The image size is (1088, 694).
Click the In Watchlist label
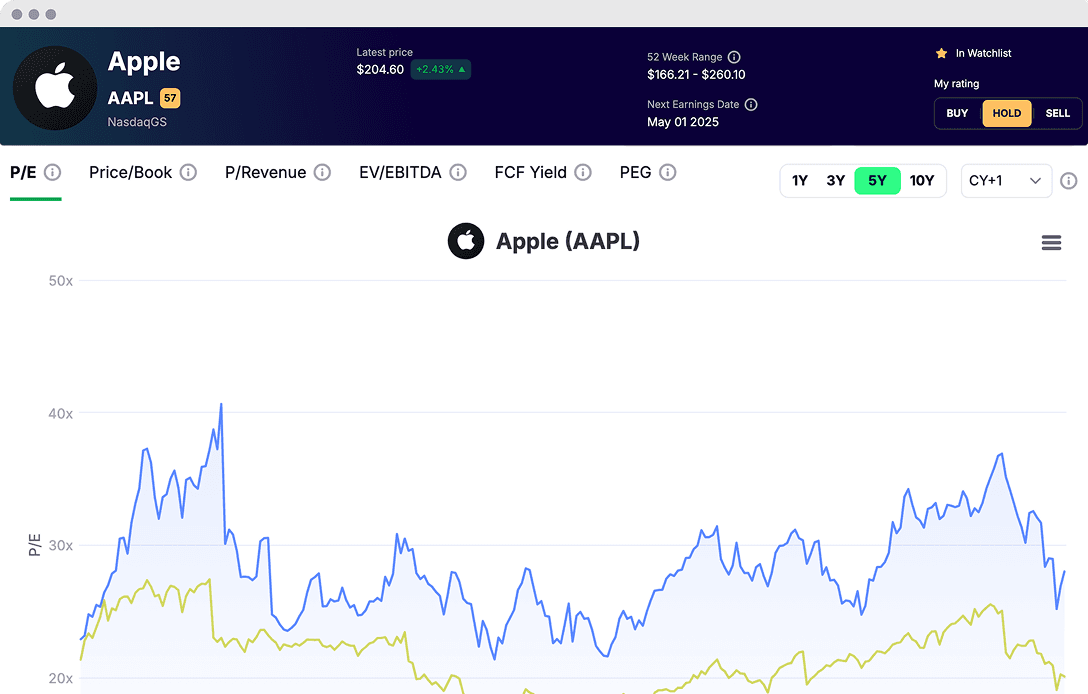click(983, 53)
